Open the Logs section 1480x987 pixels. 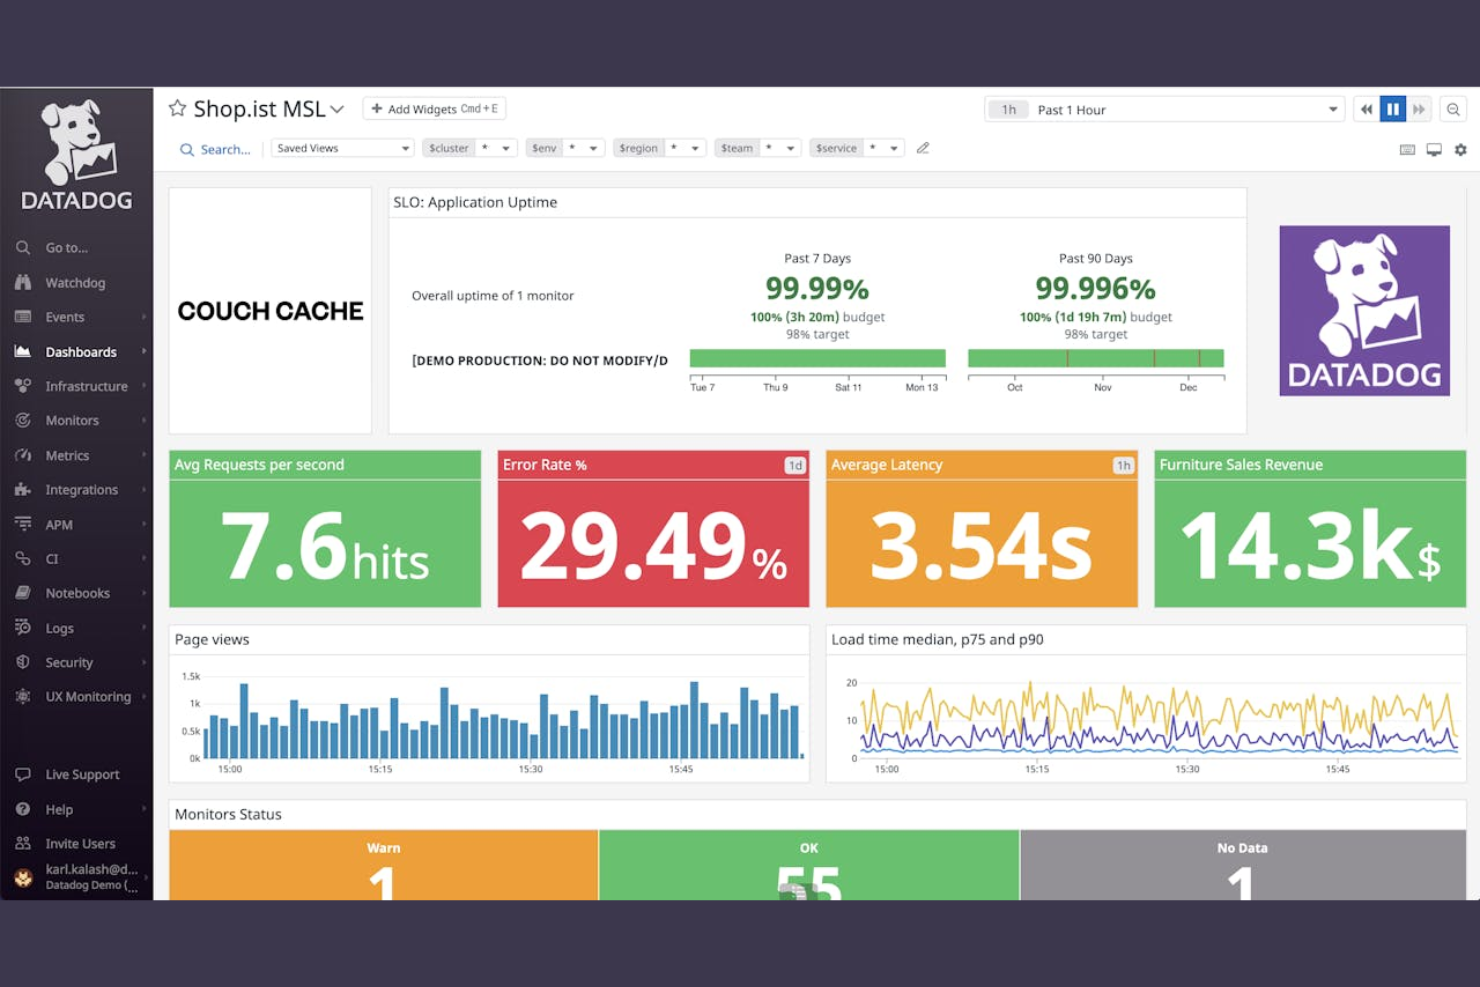[x=63, y=627]
